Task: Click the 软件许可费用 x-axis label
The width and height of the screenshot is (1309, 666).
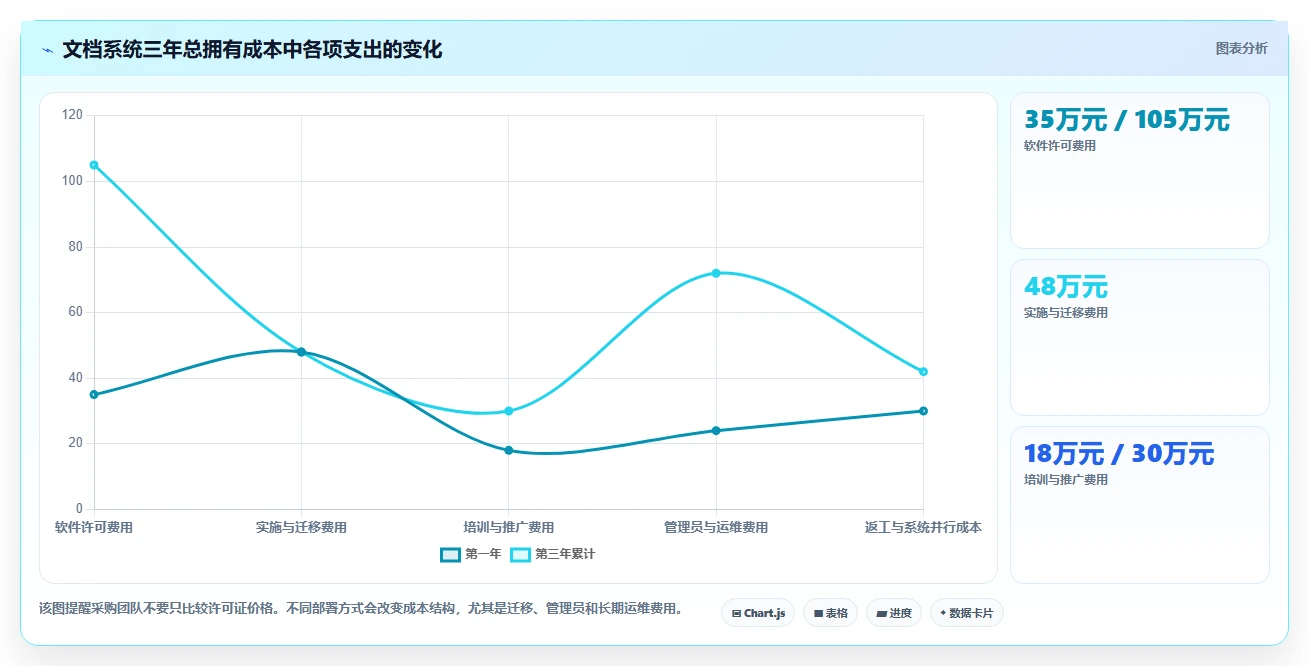Action: (94, 527)
